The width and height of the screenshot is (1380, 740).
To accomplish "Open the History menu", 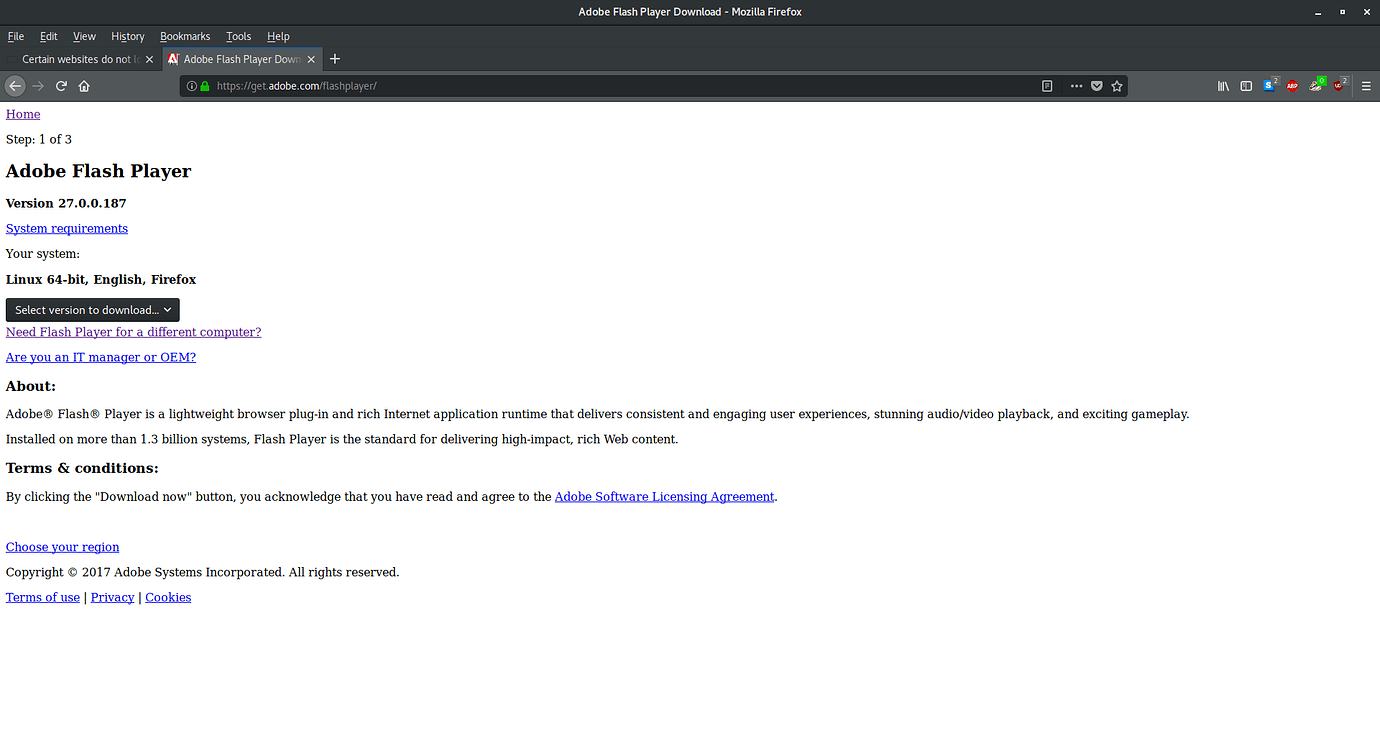I will click(x=128, y=36).
